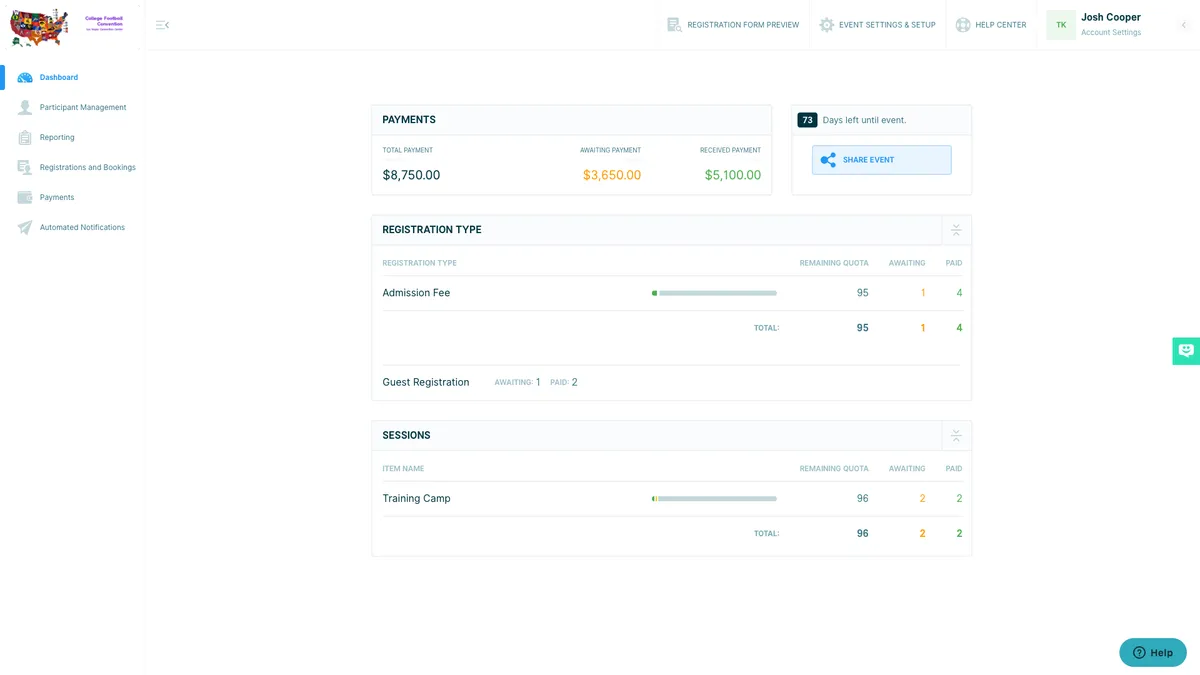This screenshot has width=1200, height=675.
Task: Click the Guest Registration label
Action: (426, 382)
